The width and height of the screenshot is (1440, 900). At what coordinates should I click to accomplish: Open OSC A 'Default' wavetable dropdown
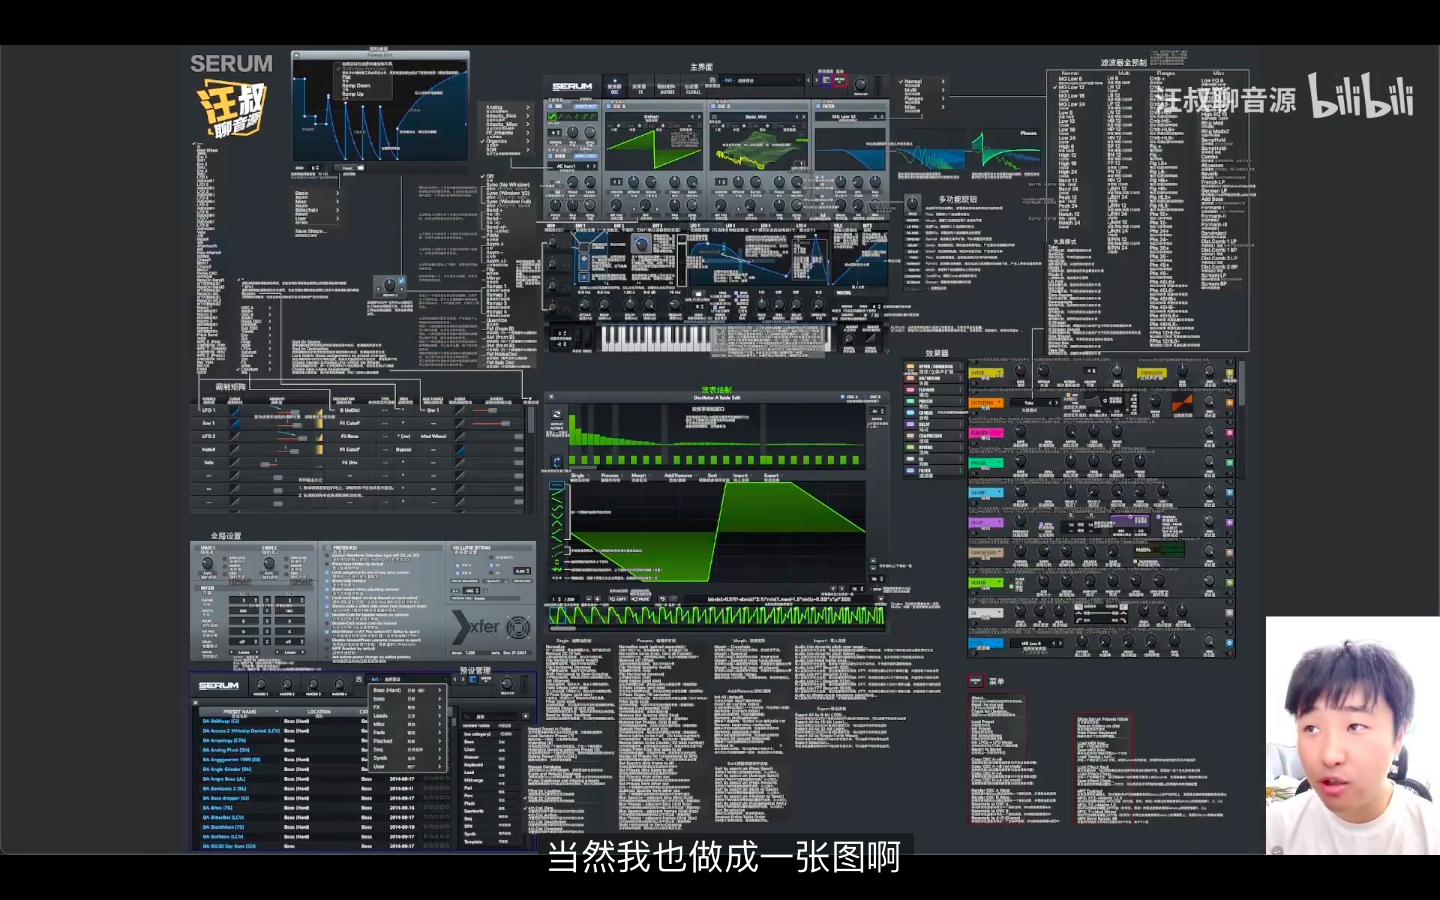tap(651, 117)
